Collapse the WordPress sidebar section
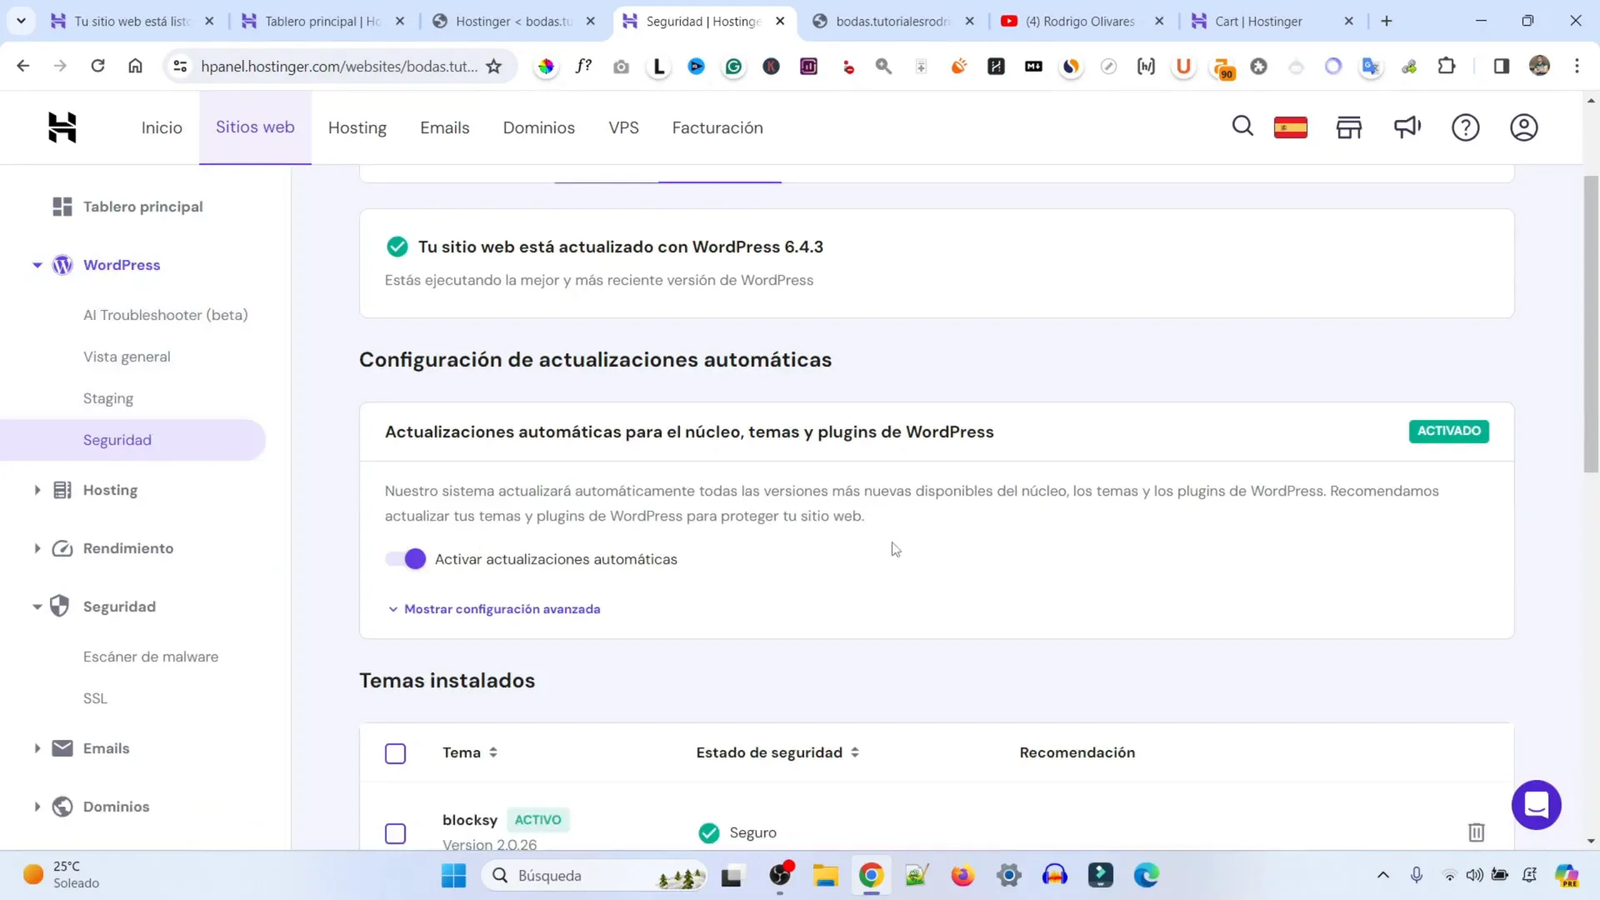Screen dimensions: 1600x900 coord(37,265)
